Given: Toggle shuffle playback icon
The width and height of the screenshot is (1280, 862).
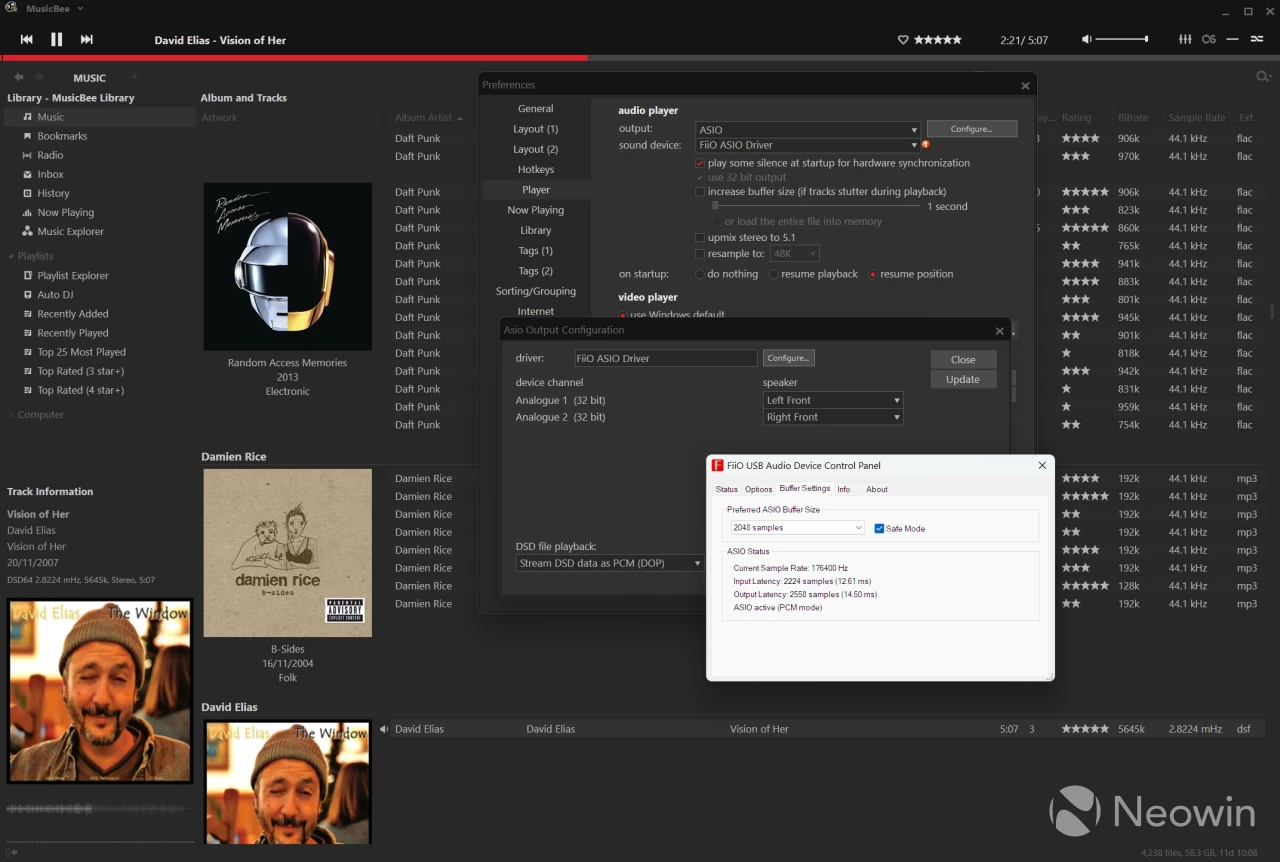Looking at the screenshot, I should click(x=1257, y=39).
